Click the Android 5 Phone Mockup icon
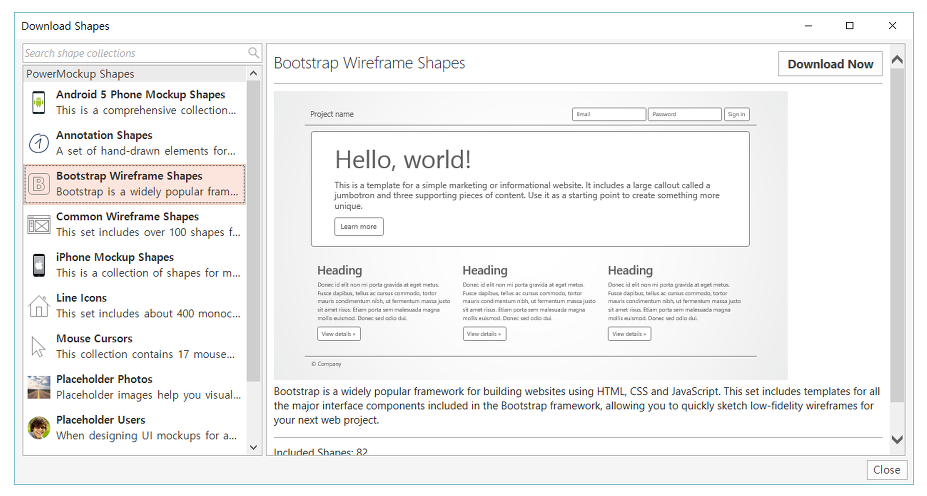This screenshot has height=496, width=927. coord(38,102)
